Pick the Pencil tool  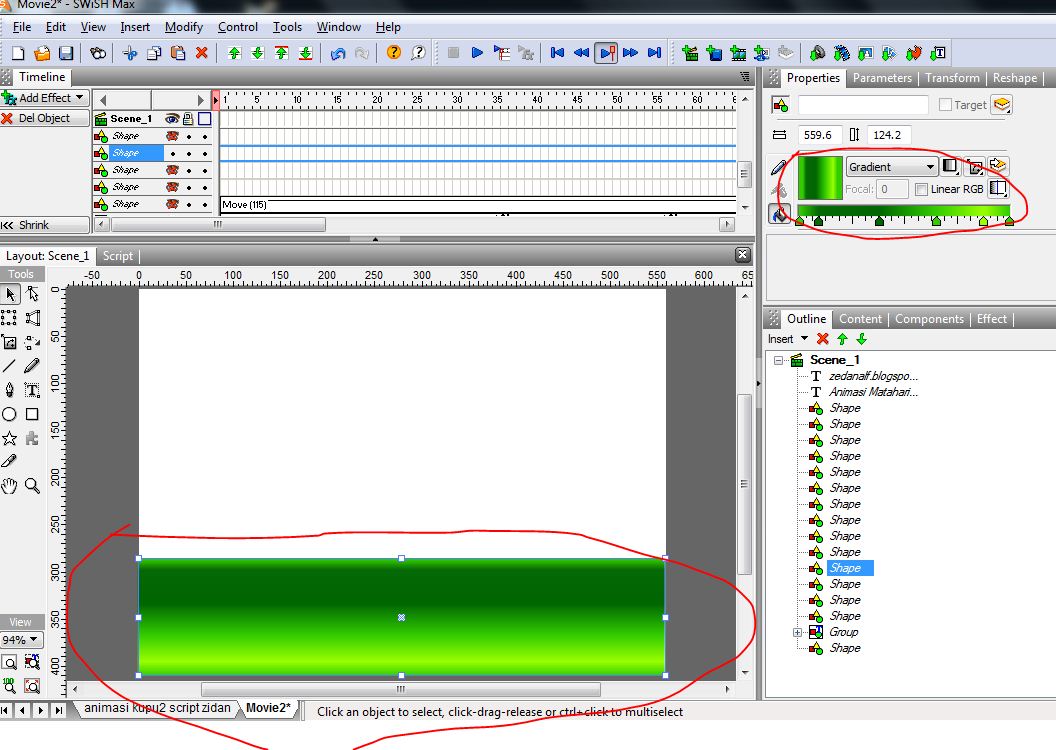pos(31,365)
